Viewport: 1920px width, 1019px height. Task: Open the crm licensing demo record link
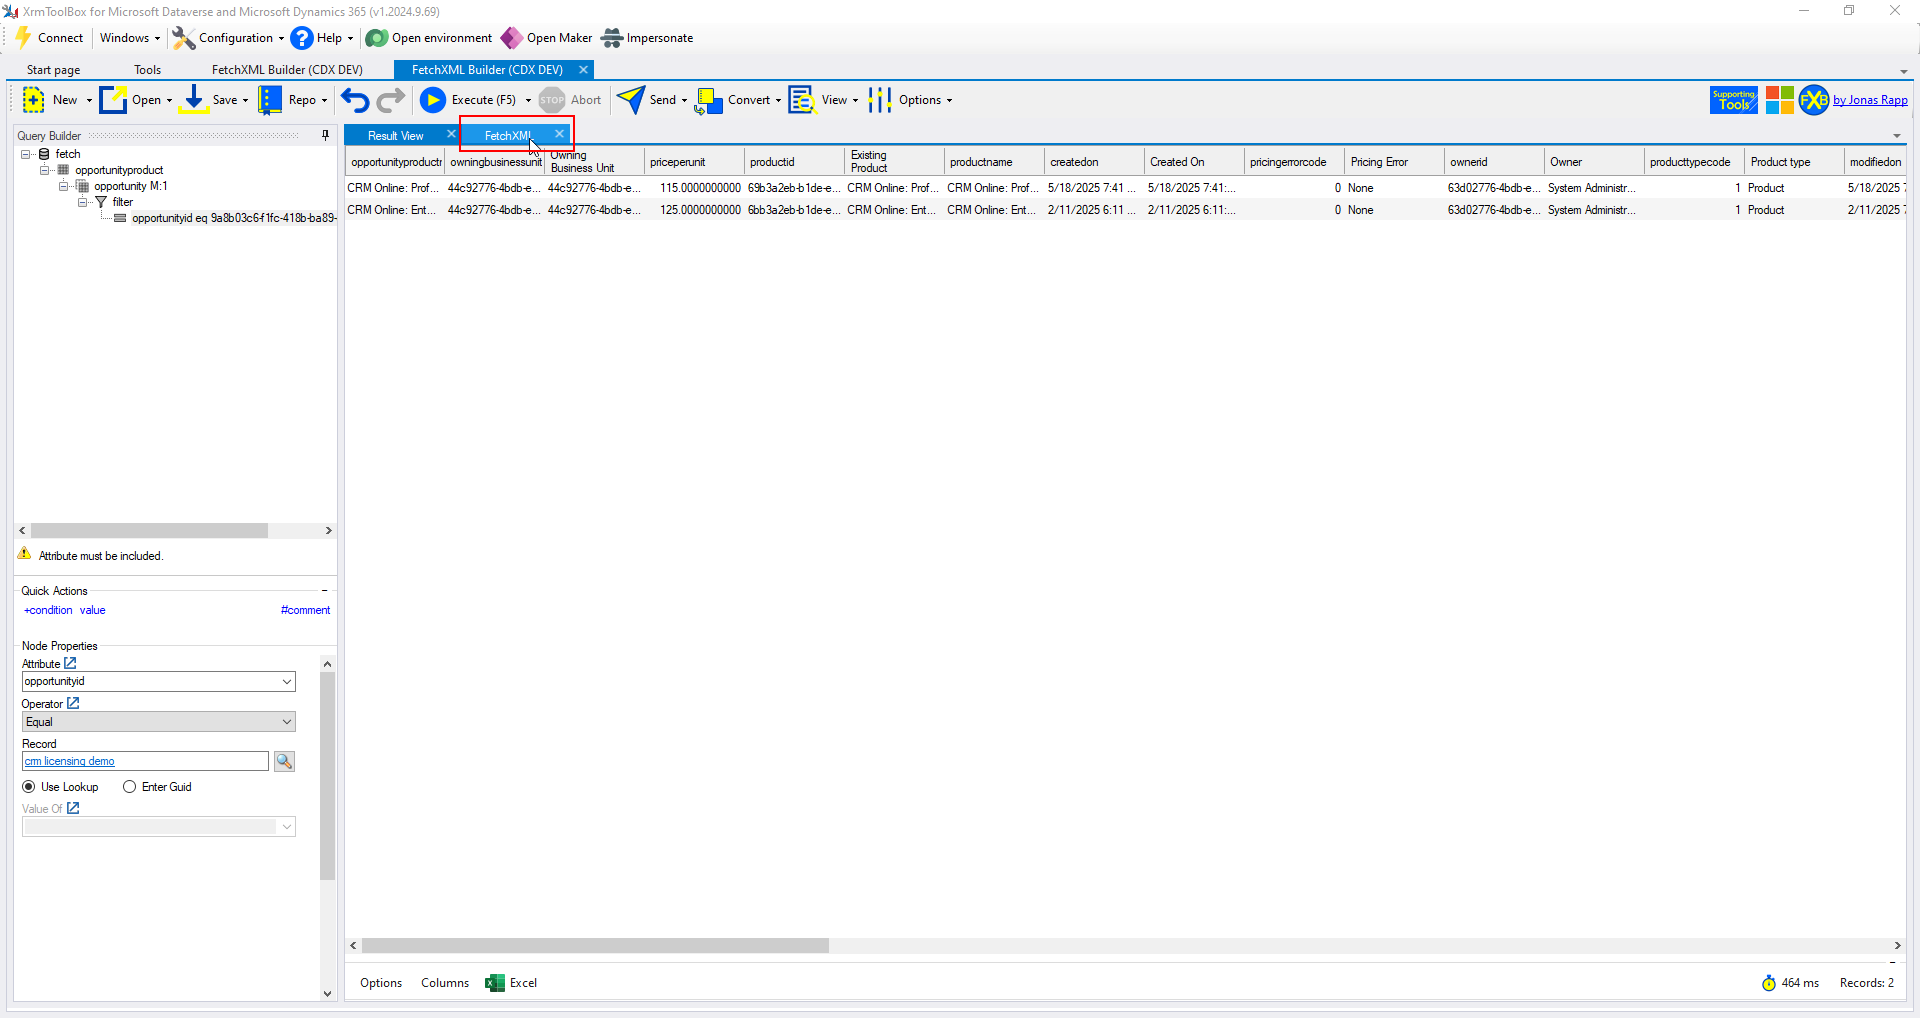70,762
